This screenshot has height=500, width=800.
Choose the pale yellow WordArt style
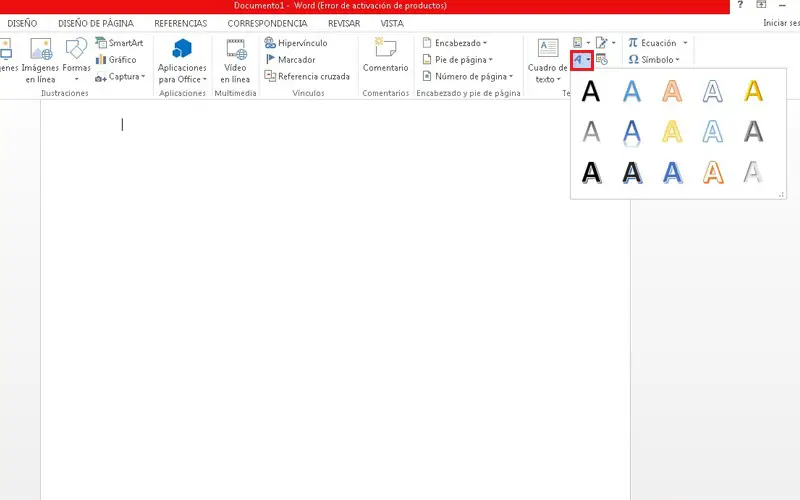pos(672,132)
